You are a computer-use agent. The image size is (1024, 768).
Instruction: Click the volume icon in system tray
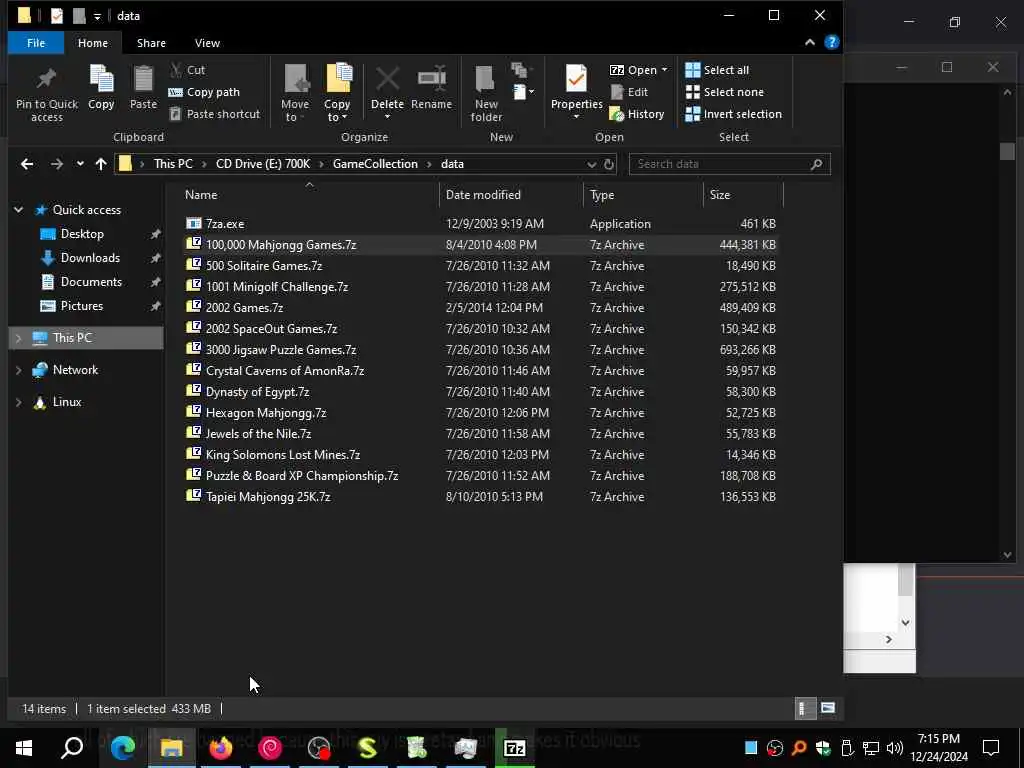click(x=895, y=748)
